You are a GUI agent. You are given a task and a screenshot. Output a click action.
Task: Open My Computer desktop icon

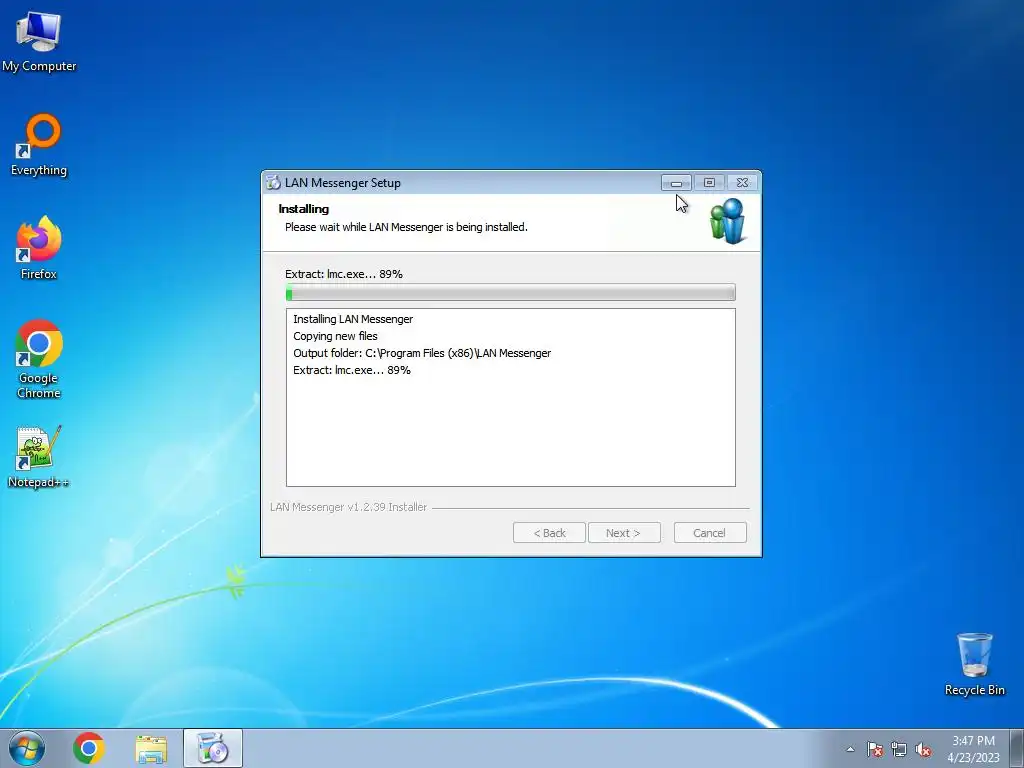pyautogui.click(x=39, y=41)
